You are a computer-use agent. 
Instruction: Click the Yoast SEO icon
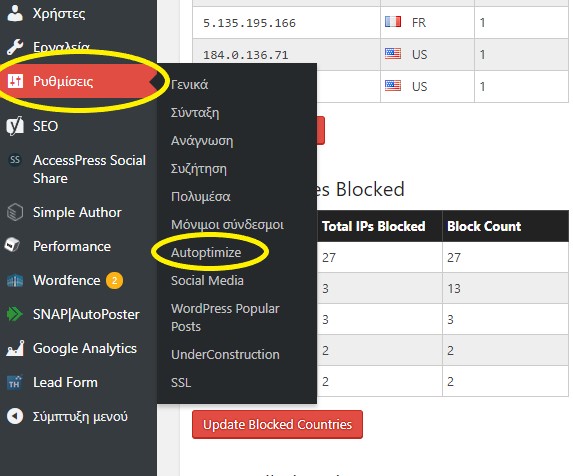pyautogui.click(x=15, y=126)
